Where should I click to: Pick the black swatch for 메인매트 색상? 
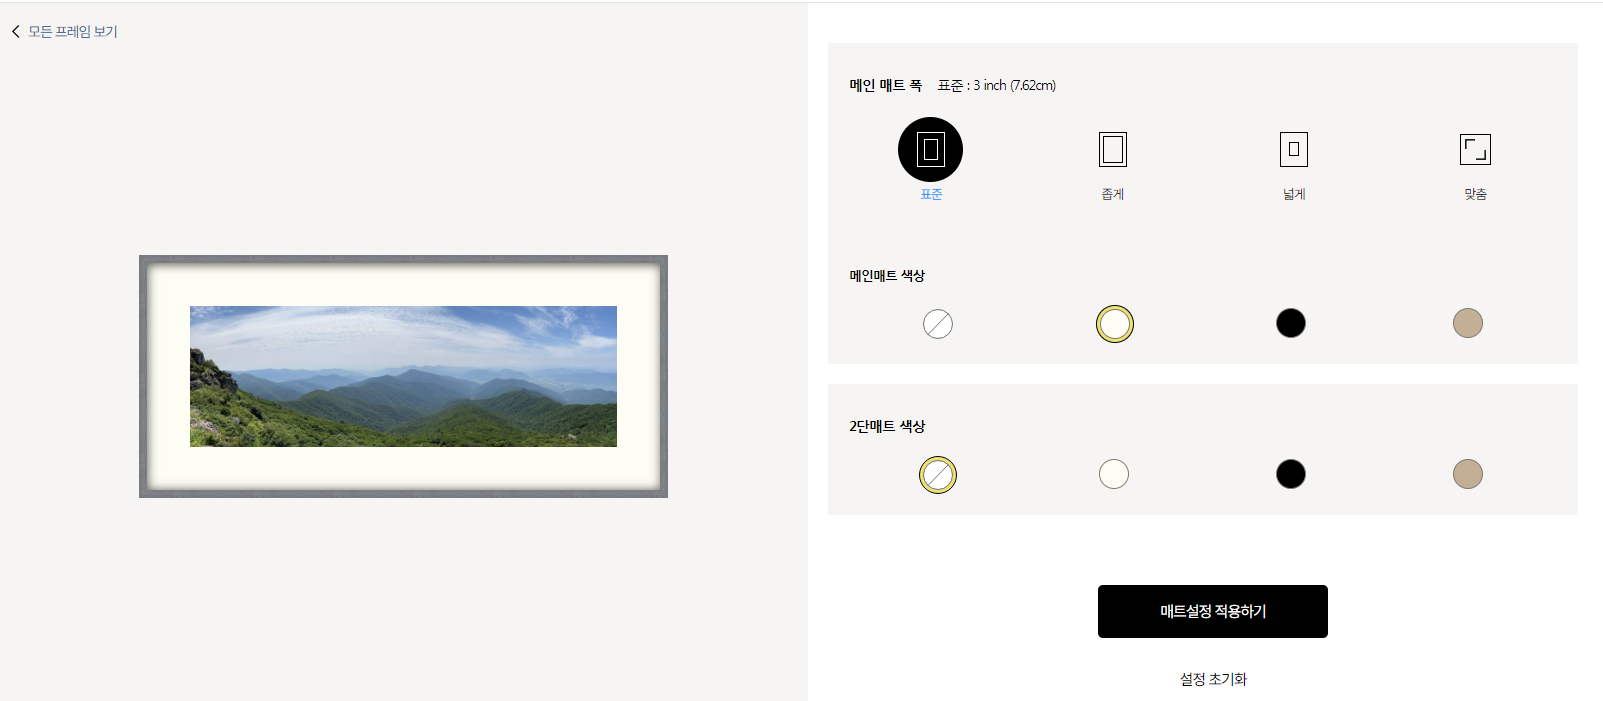click(x=1291, y=323)
